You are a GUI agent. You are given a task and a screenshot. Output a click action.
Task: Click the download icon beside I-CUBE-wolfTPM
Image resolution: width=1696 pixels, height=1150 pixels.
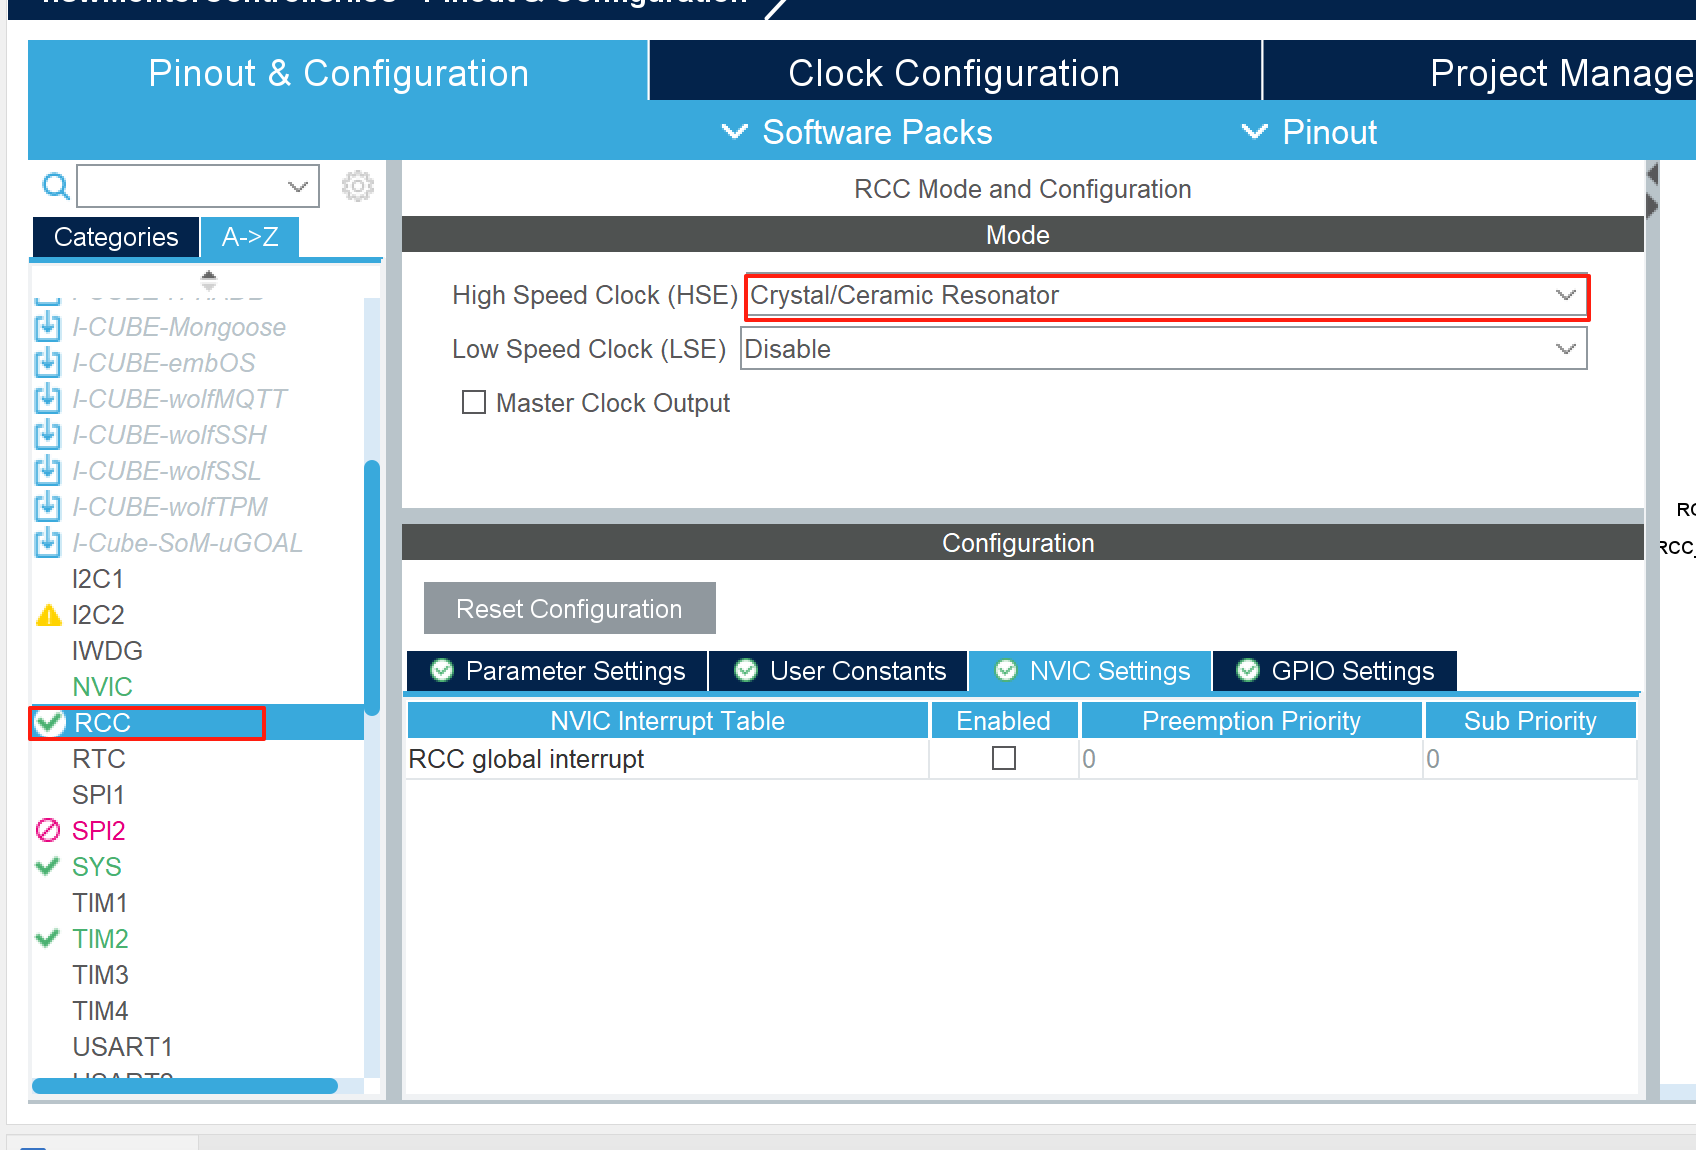pos(47,507)
